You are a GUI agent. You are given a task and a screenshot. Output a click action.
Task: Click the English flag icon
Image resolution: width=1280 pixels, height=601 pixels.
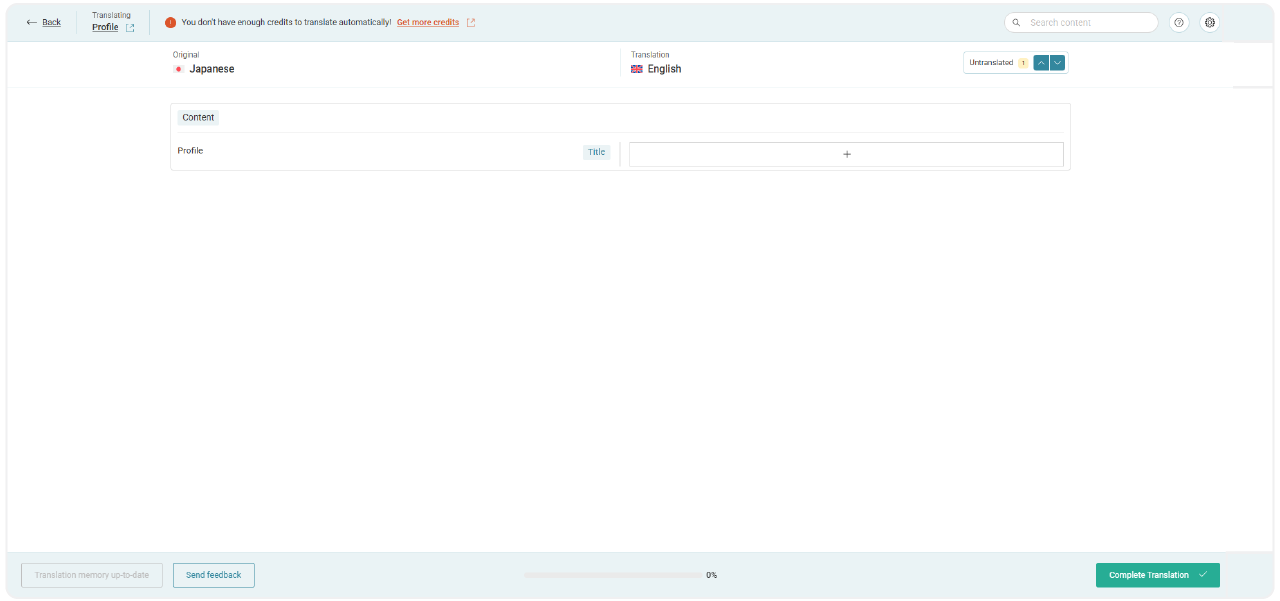tap(637, 69)
